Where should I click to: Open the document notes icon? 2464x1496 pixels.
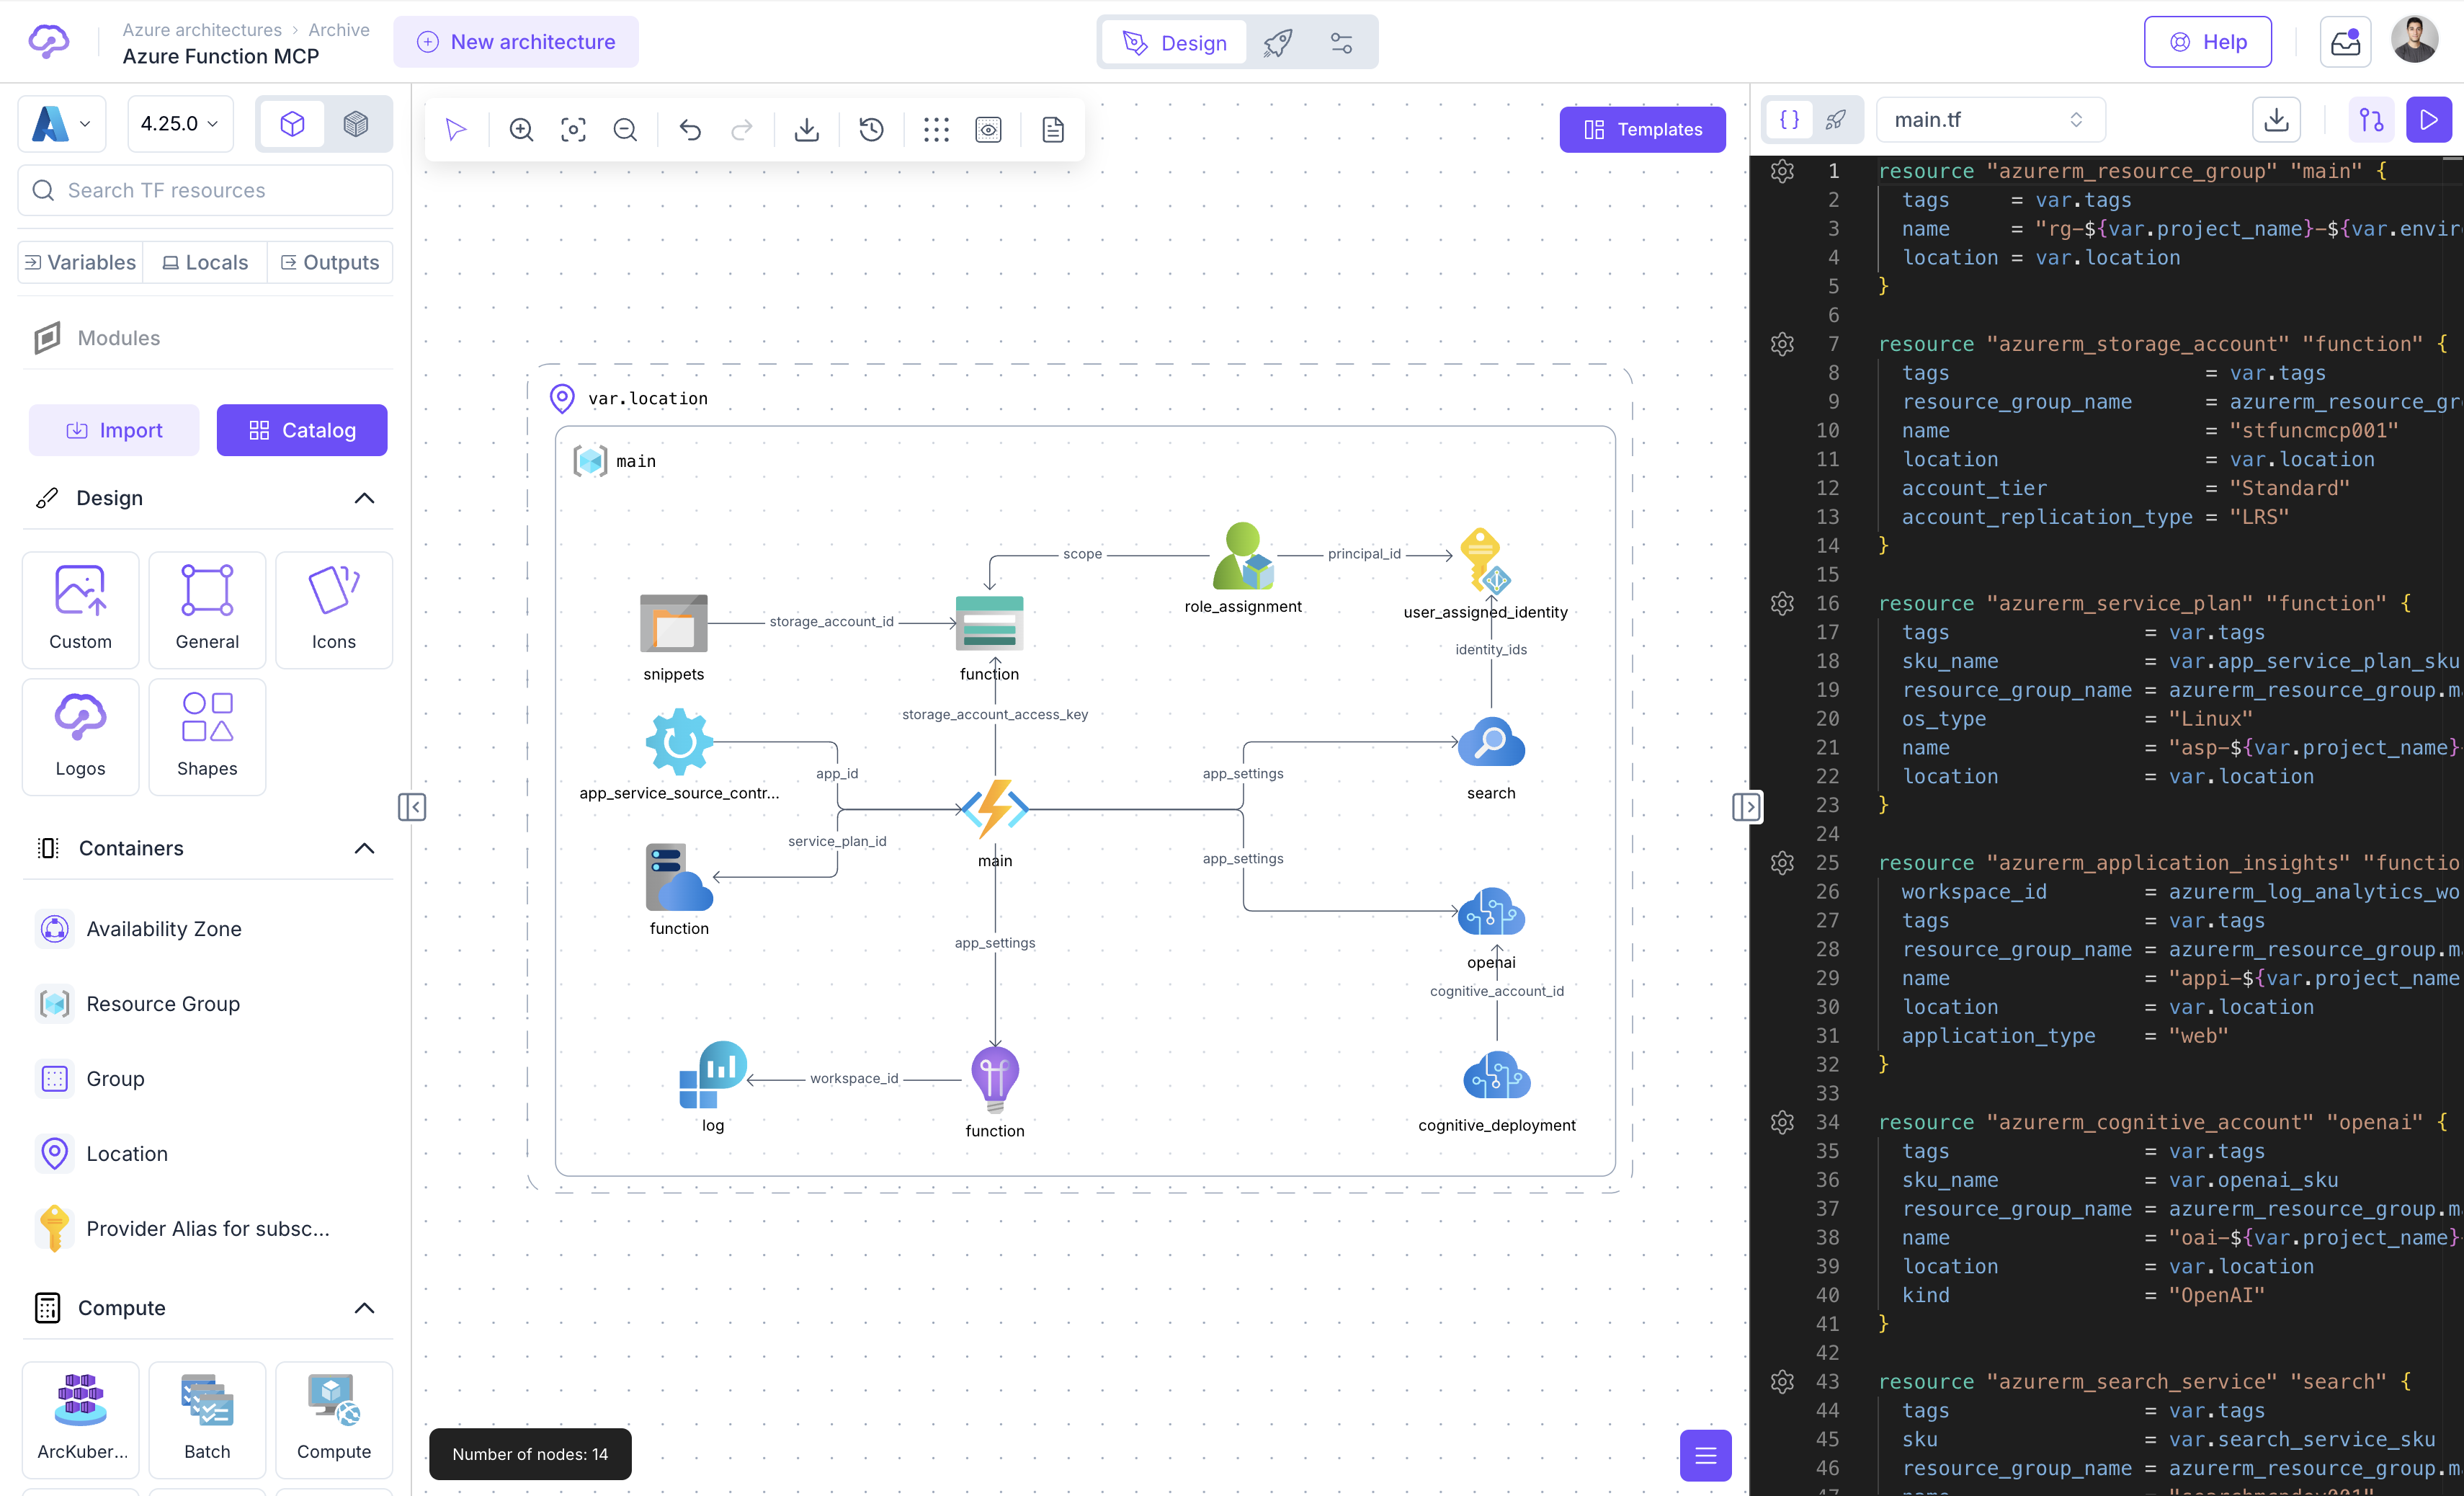[1053, 129]
